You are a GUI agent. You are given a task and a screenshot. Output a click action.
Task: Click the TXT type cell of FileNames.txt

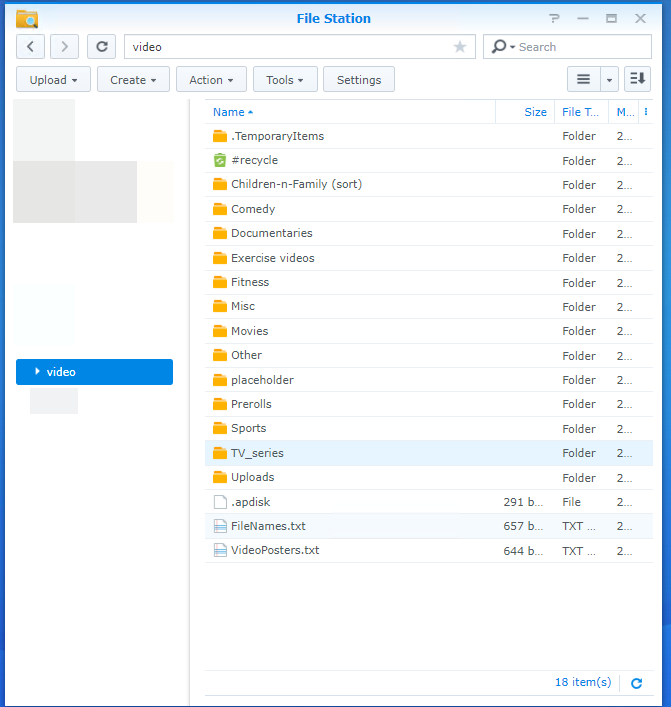point(579,526)
